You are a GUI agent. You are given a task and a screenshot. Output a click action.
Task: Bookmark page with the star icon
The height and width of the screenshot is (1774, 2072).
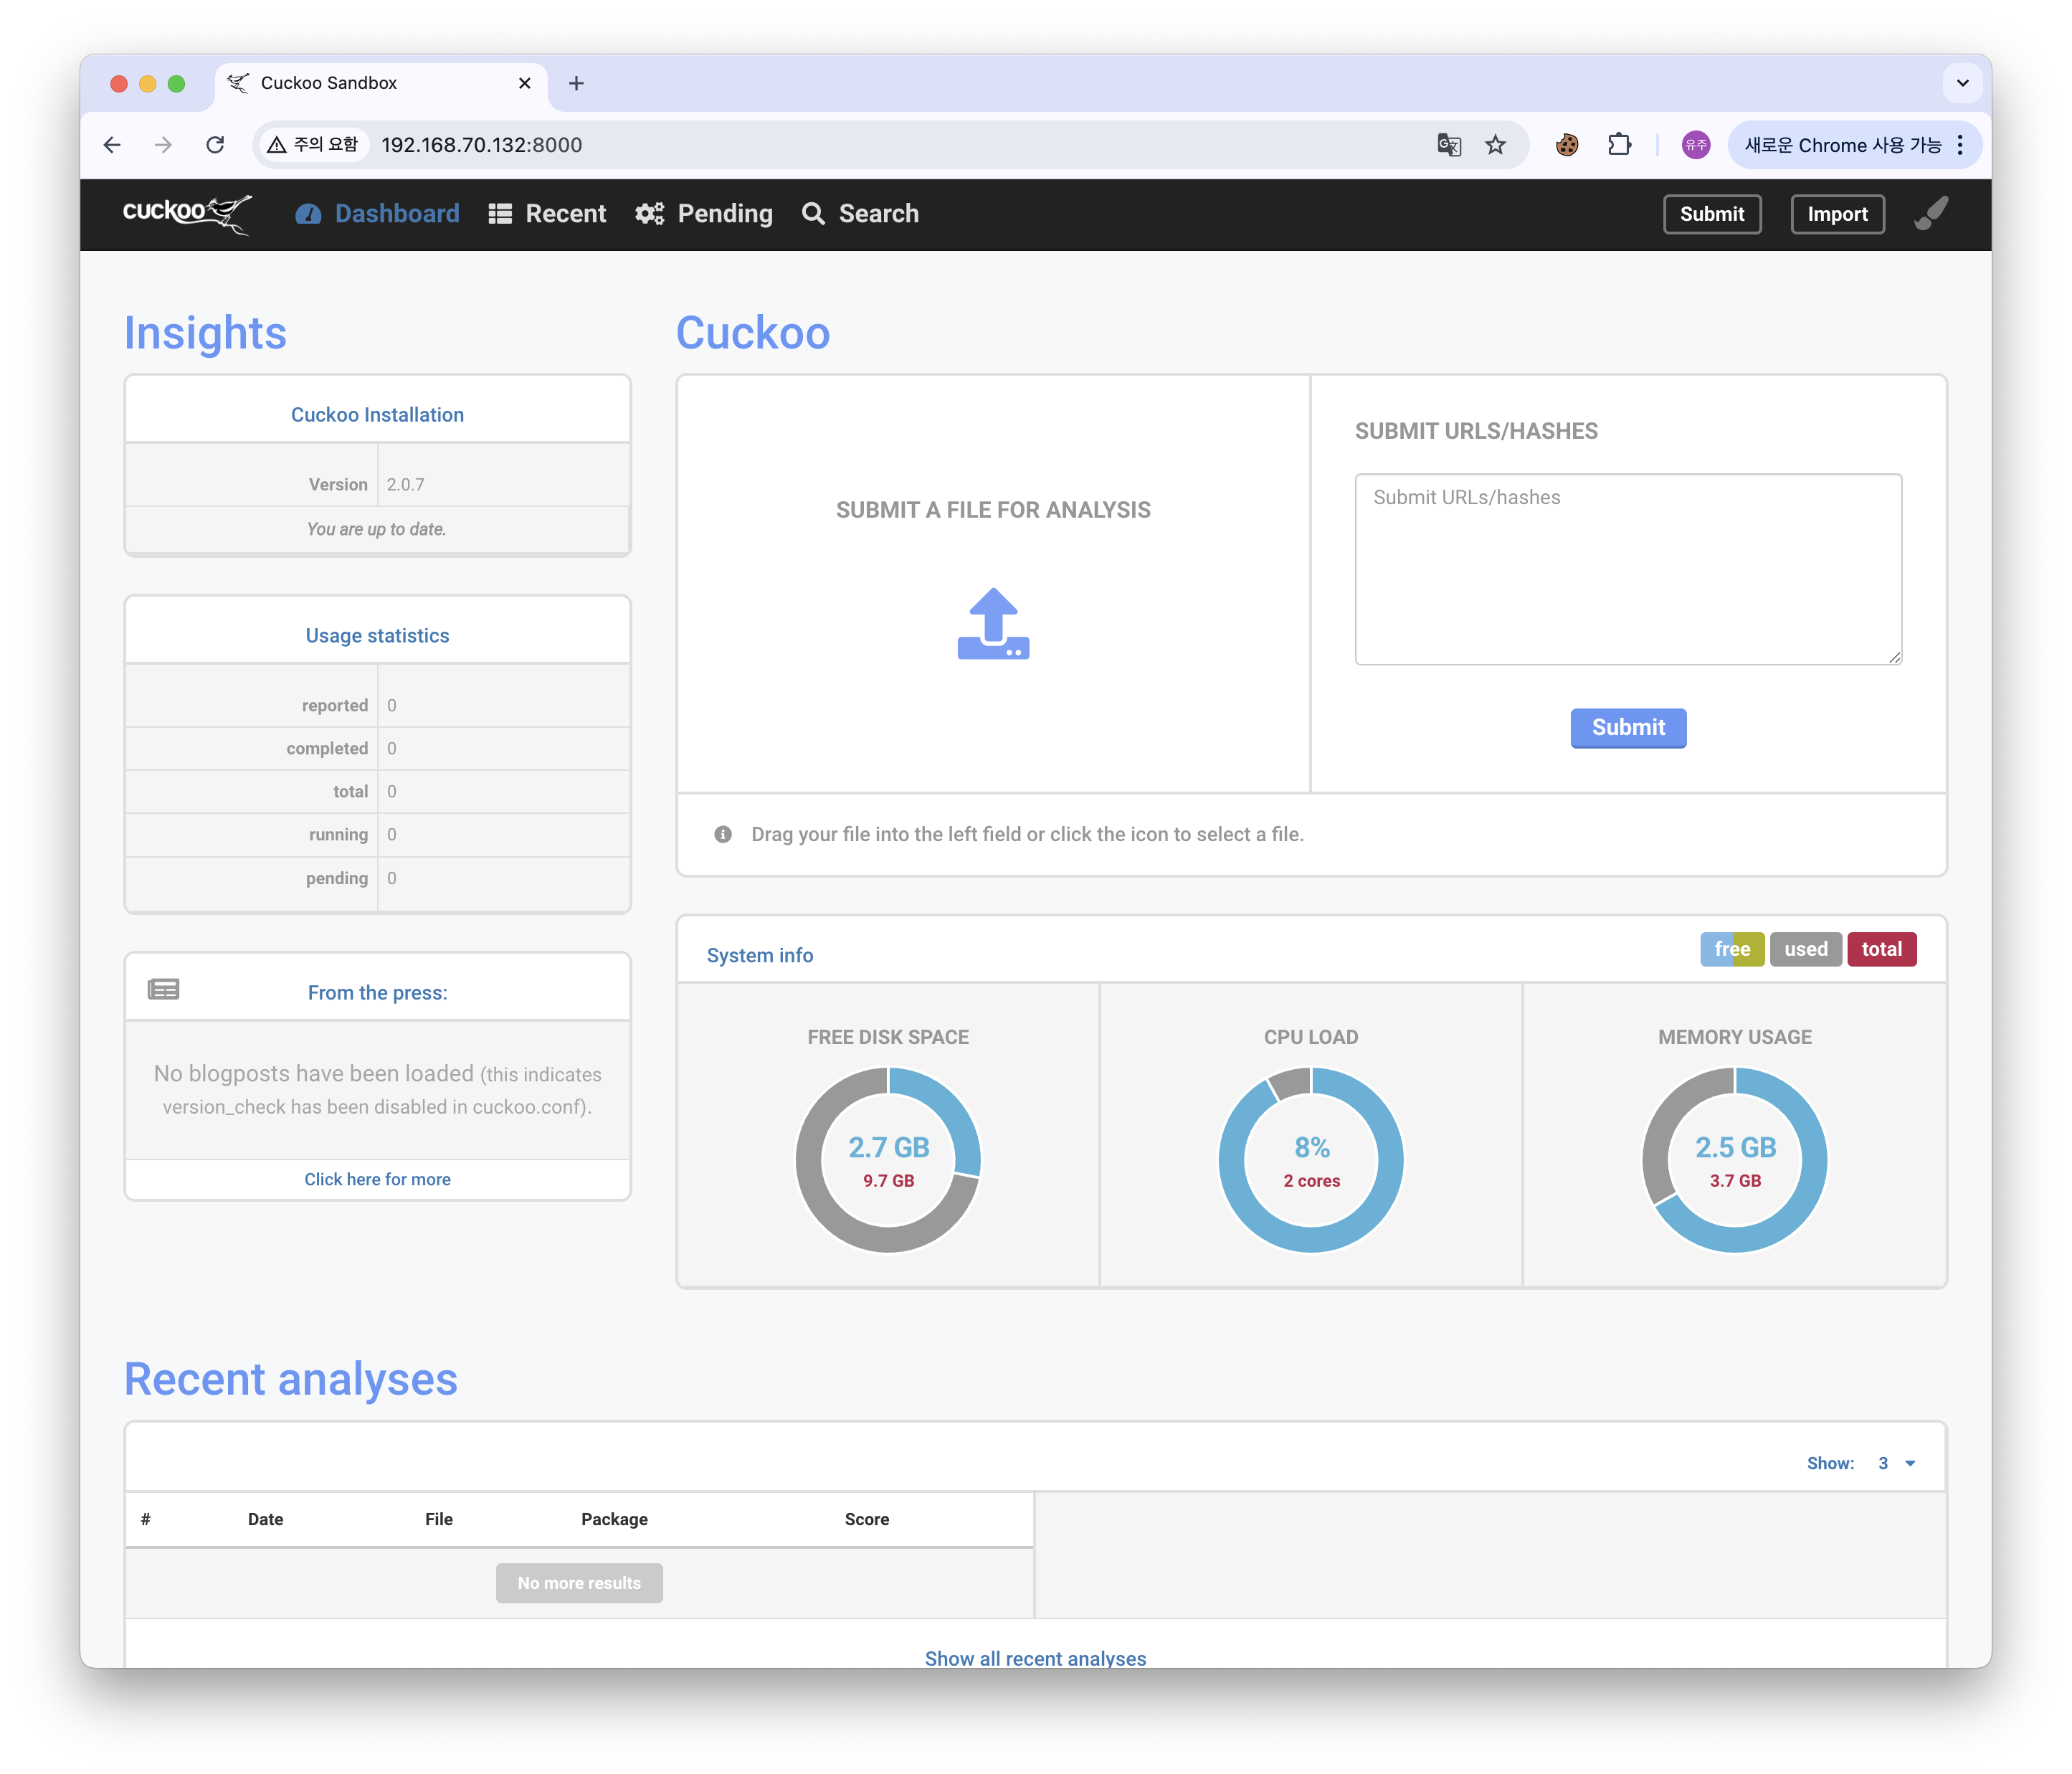point(1495,145)
